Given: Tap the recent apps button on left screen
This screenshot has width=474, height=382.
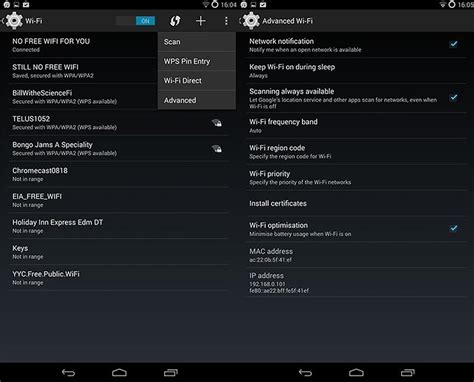Looking at the screenshot, I should click(x=171, y=372).
